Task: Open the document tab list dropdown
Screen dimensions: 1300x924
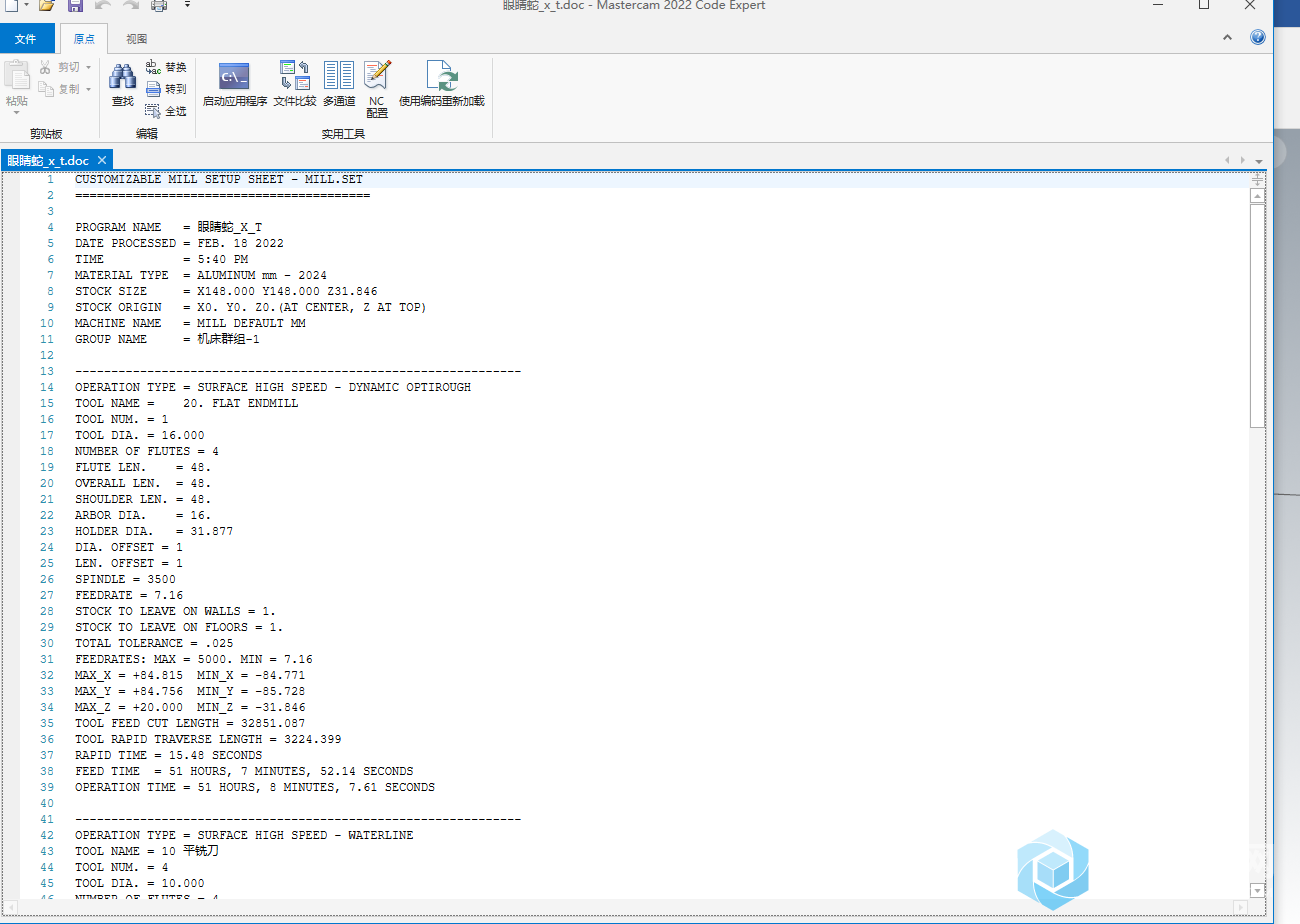Action: [x=1258, y=161]
